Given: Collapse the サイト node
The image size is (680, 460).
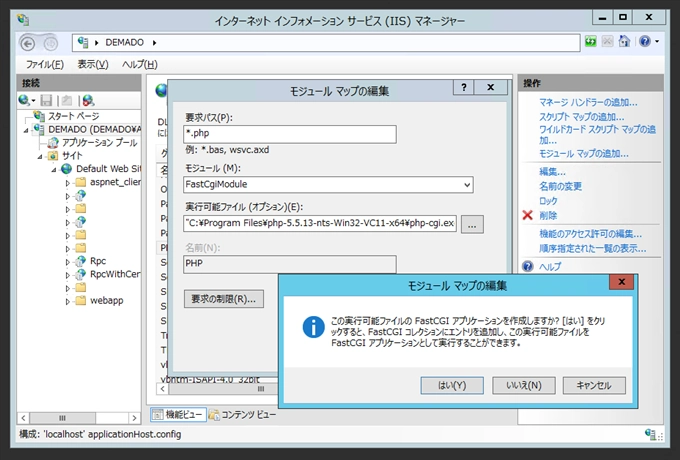Looking at the screenshot, I should [x=40, y=157].
